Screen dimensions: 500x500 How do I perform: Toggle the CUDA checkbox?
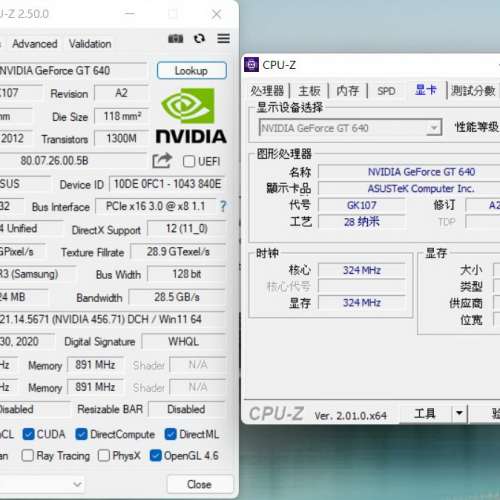pos(28,434)
